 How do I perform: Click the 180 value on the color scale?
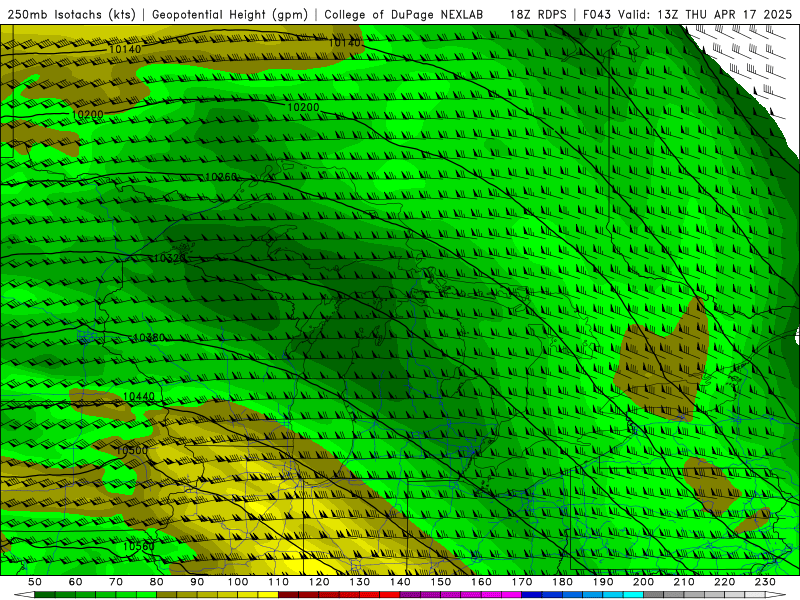tap(562, 582)
